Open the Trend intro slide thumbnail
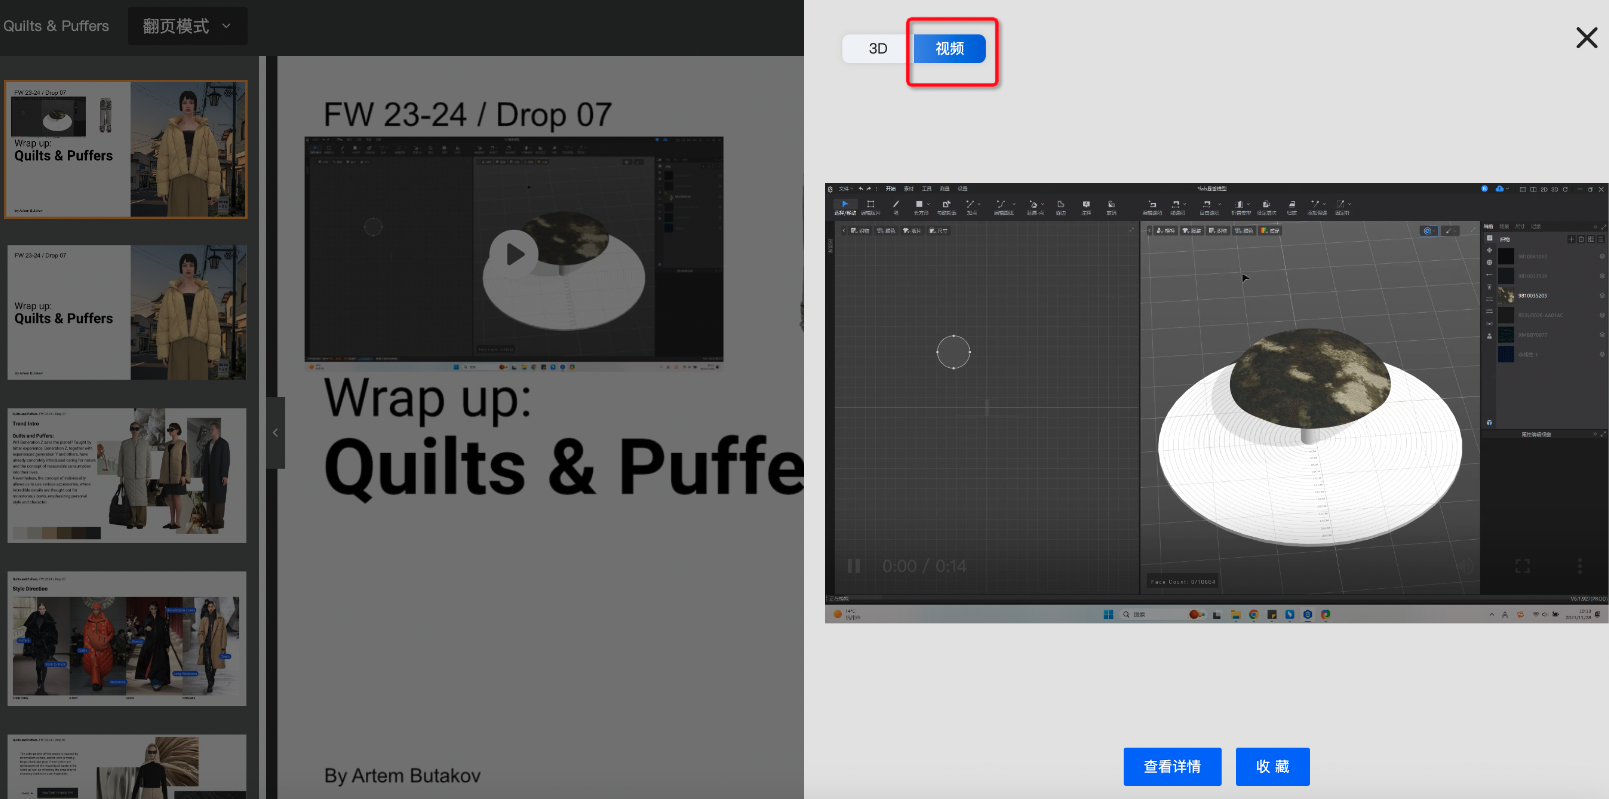Viewport: 1609px width, 799px height. (x=126, y=475)
